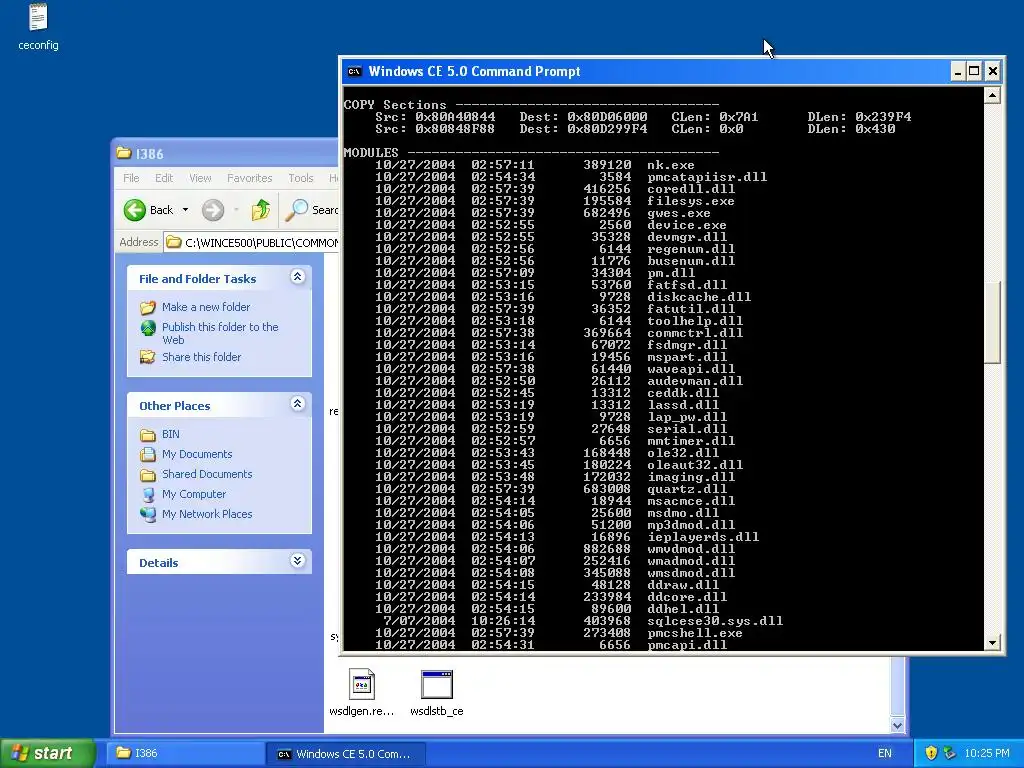Minimize the Command Prompt window

tap(957, 71)
